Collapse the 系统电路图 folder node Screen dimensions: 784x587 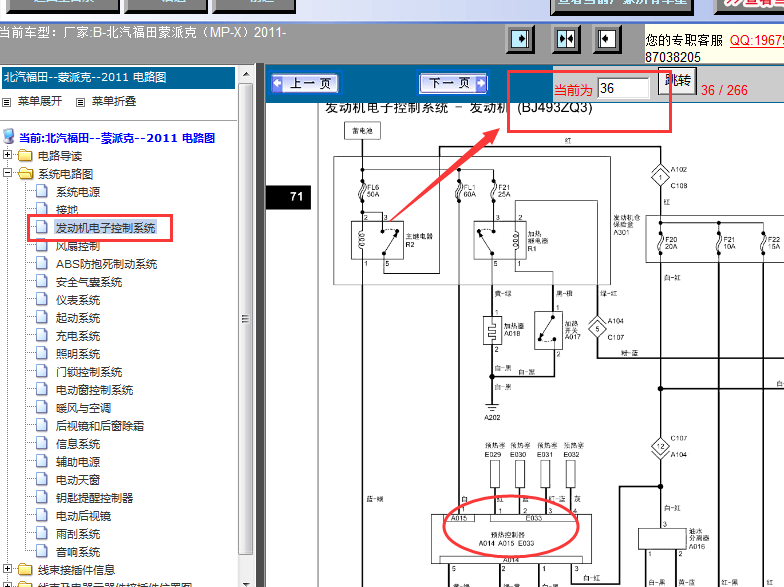click(x=7, y=173)
